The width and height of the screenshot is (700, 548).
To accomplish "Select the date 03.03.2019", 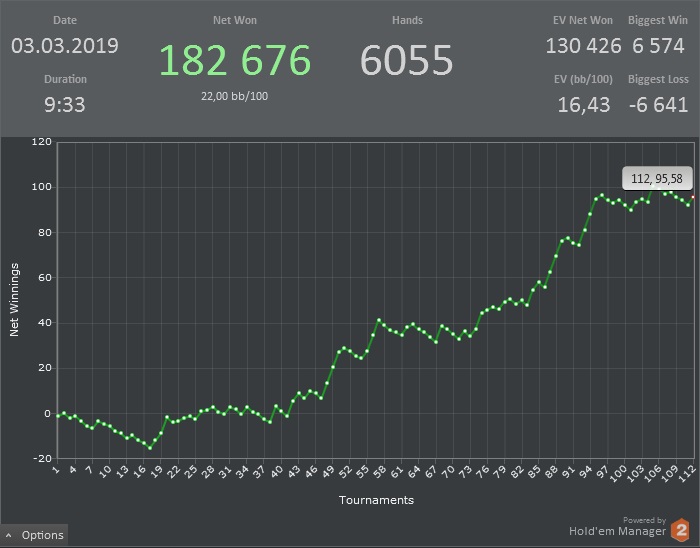I will click(65, 46).
